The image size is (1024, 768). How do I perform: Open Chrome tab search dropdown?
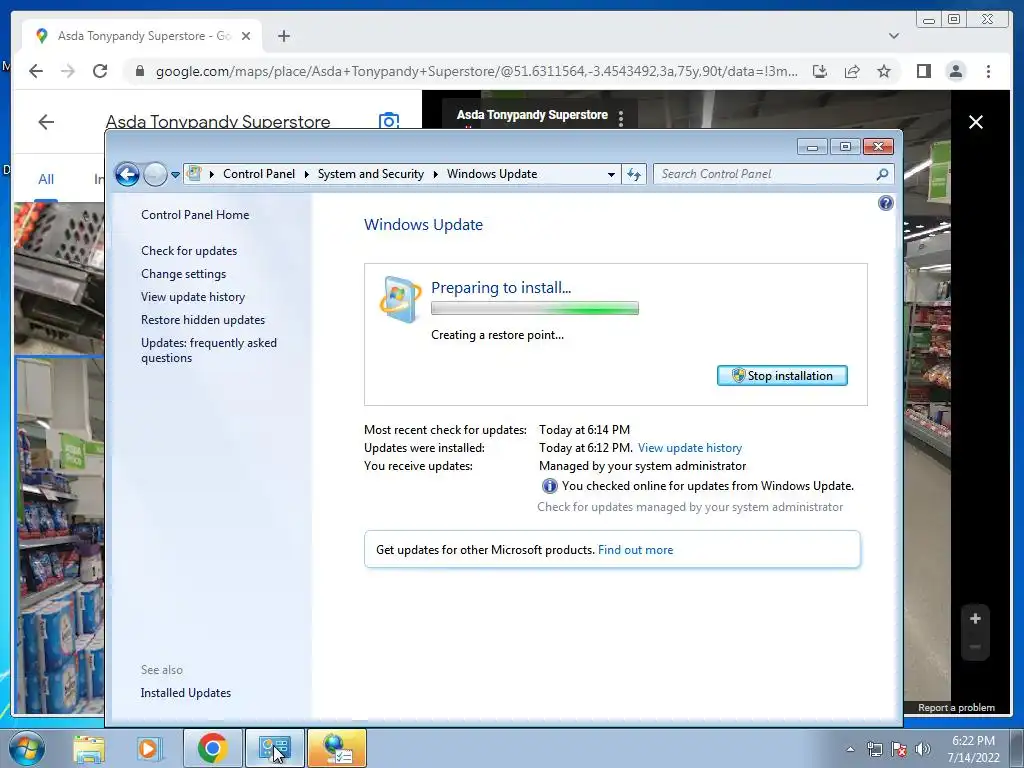tap(894, 36)
